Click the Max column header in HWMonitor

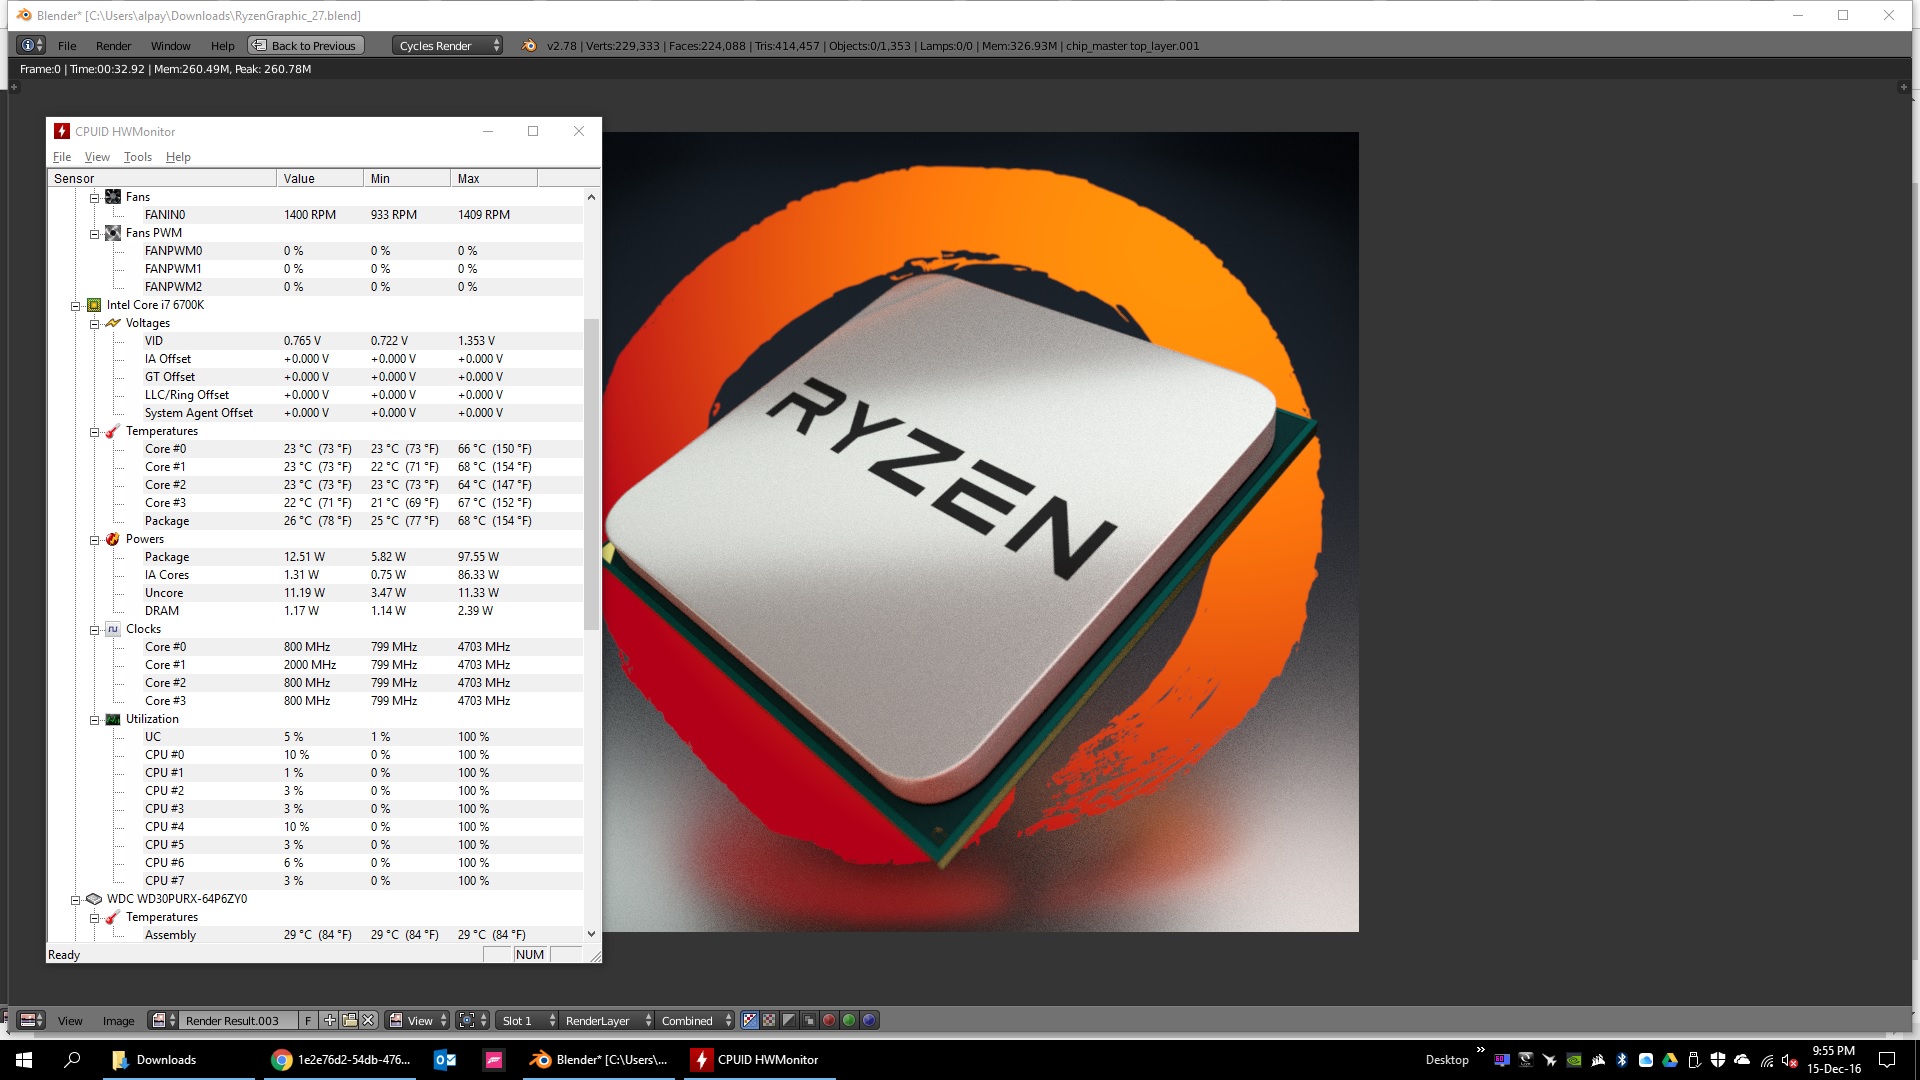click(494, 179)
